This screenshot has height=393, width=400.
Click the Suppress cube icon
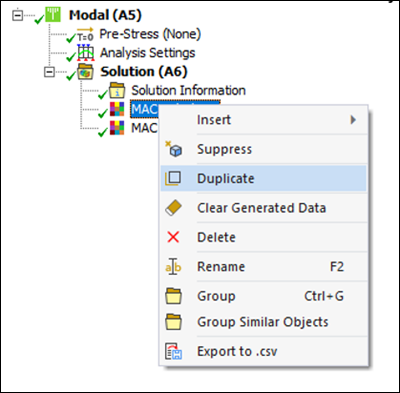tap(174, 149)
